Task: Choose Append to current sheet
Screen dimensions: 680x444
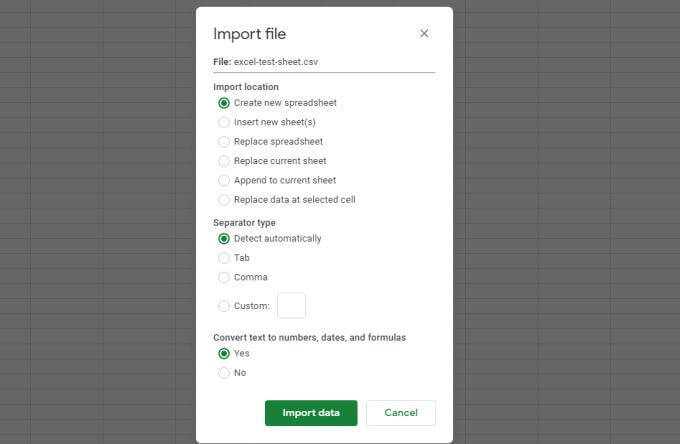Action: pos(224,181)
